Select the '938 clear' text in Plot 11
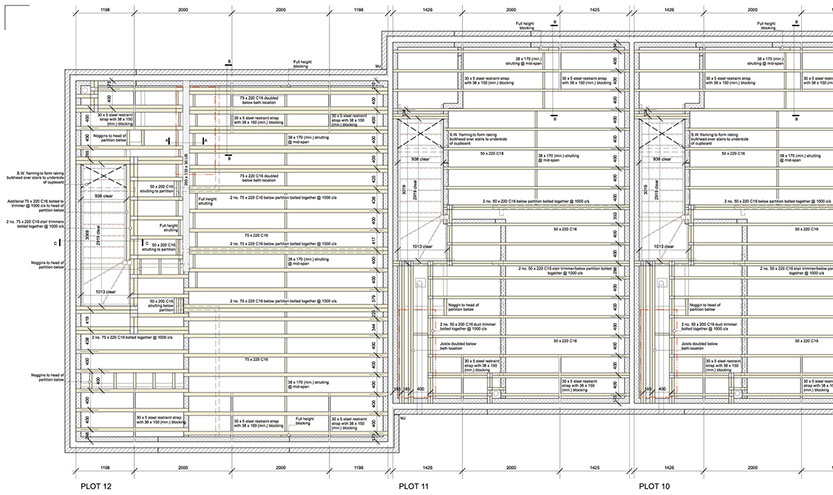Image resolution: width=833 pixels, height=495 pixels. (x=411, y=158)
